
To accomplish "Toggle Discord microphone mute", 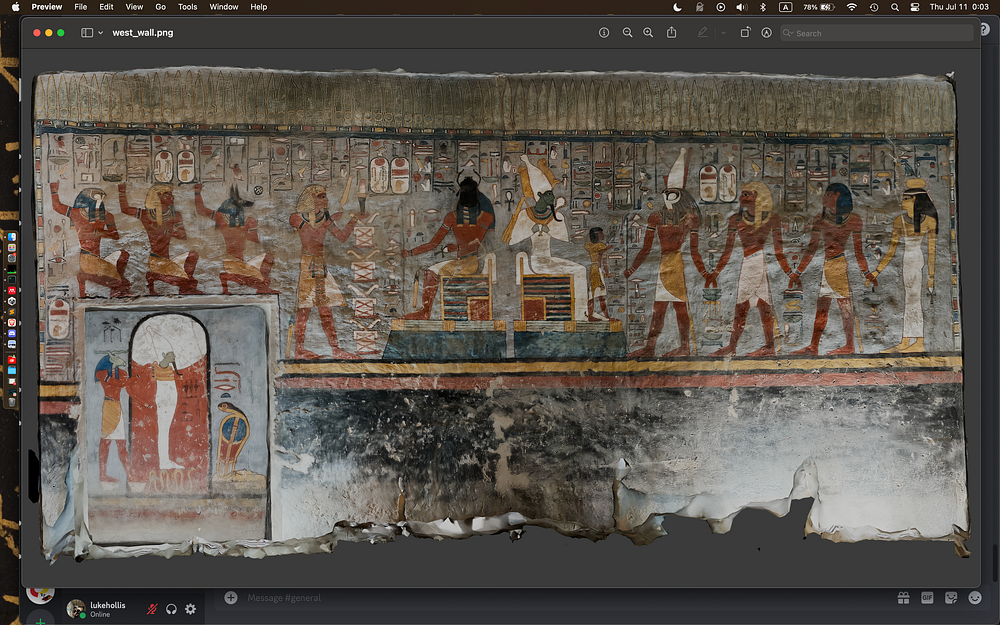I will [153, 609].
